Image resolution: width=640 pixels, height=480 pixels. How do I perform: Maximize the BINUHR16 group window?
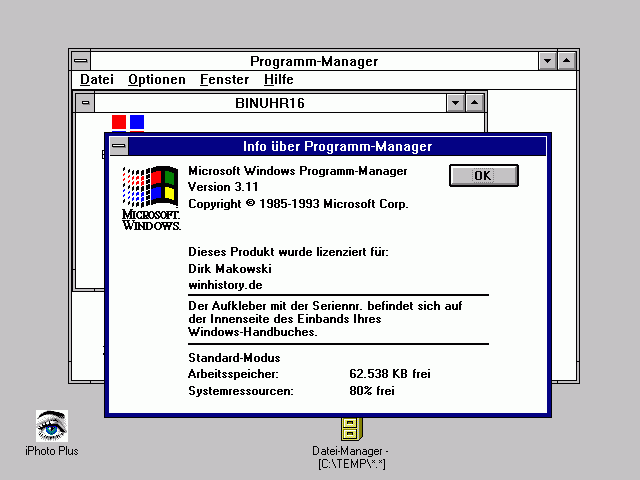pyautogui.click(x=474, y=103)
